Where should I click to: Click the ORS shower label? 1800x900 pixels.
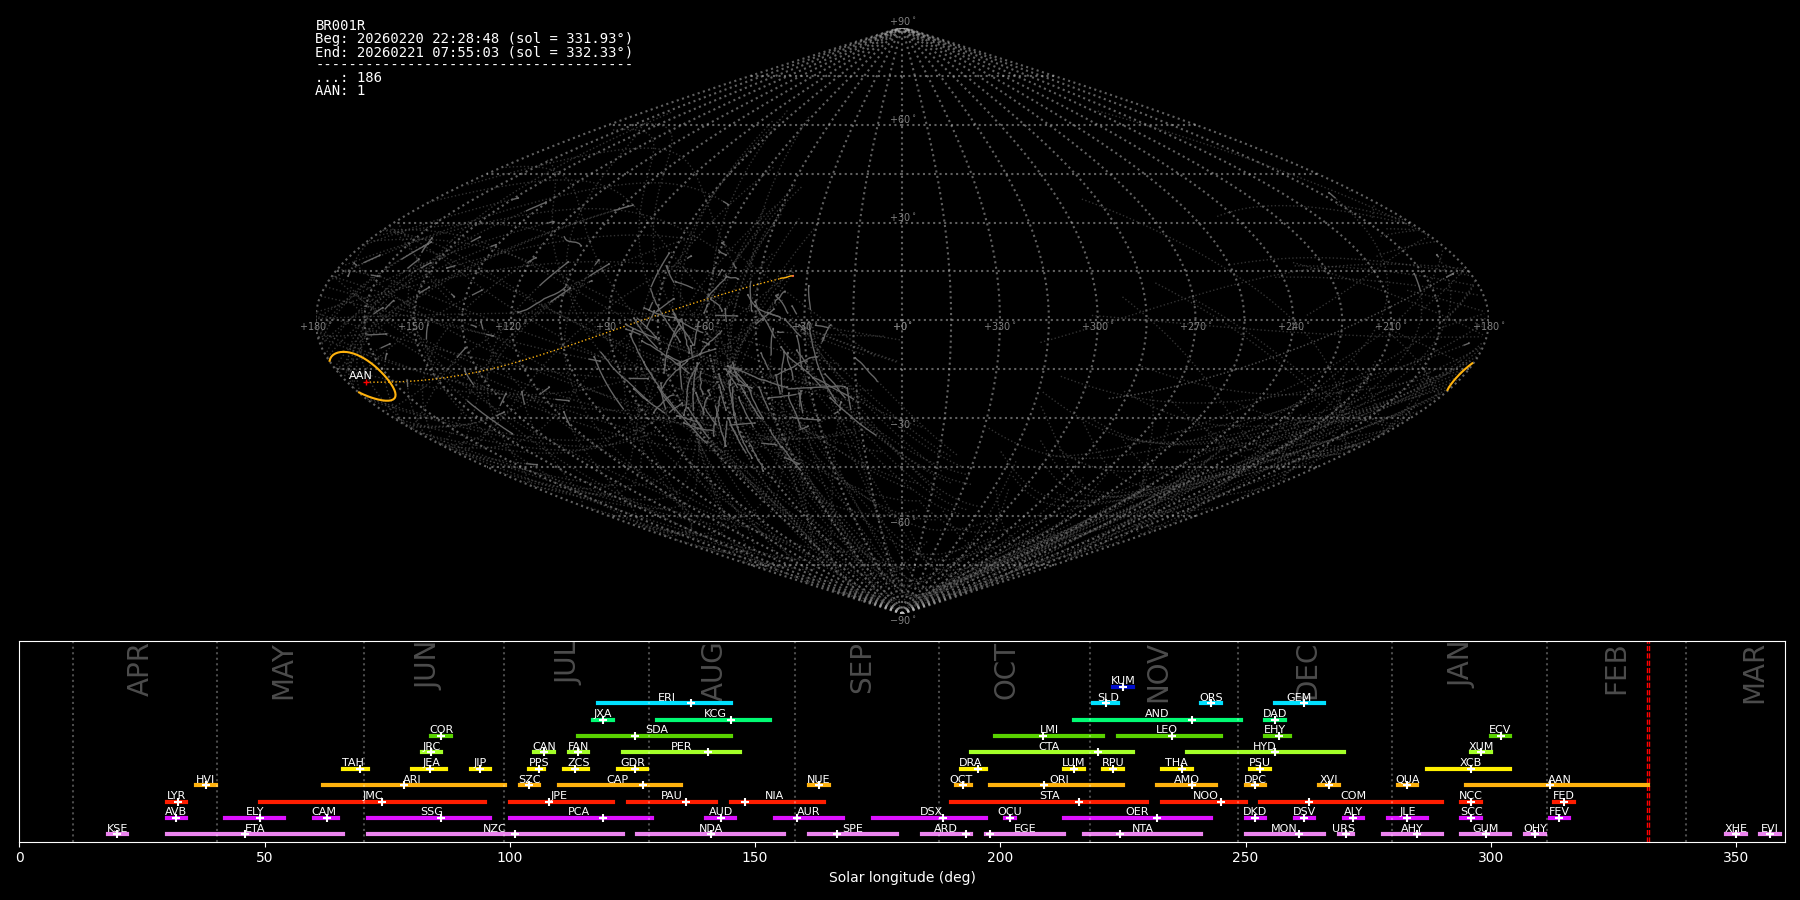[1211, 698]
